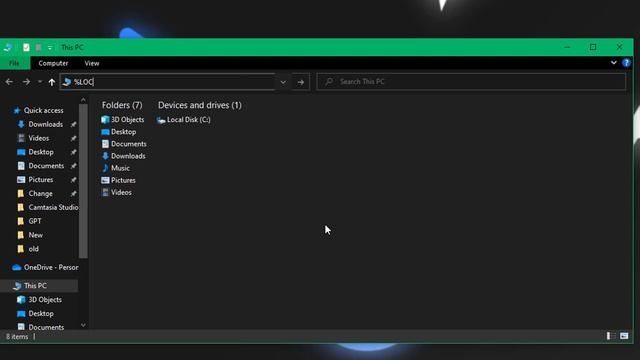Expand the ribbon with chevron
The image size is (640, 360).
pos(613,63)
